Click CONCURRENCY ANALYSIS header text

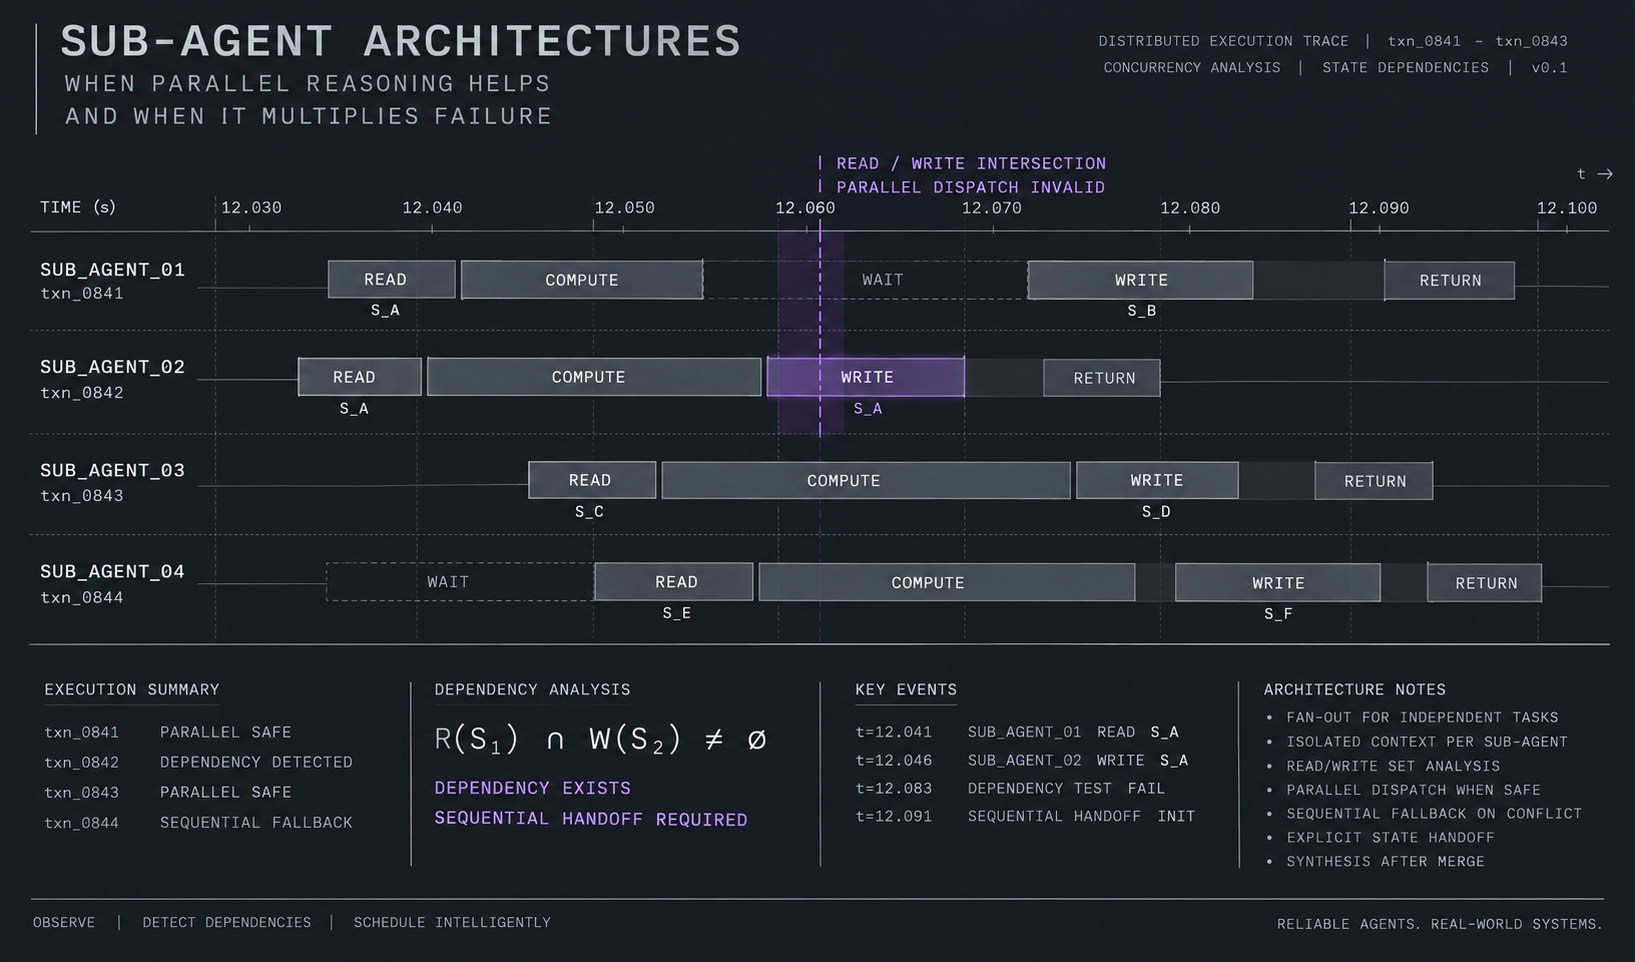pyautogui.click(x=1191, y=67)
